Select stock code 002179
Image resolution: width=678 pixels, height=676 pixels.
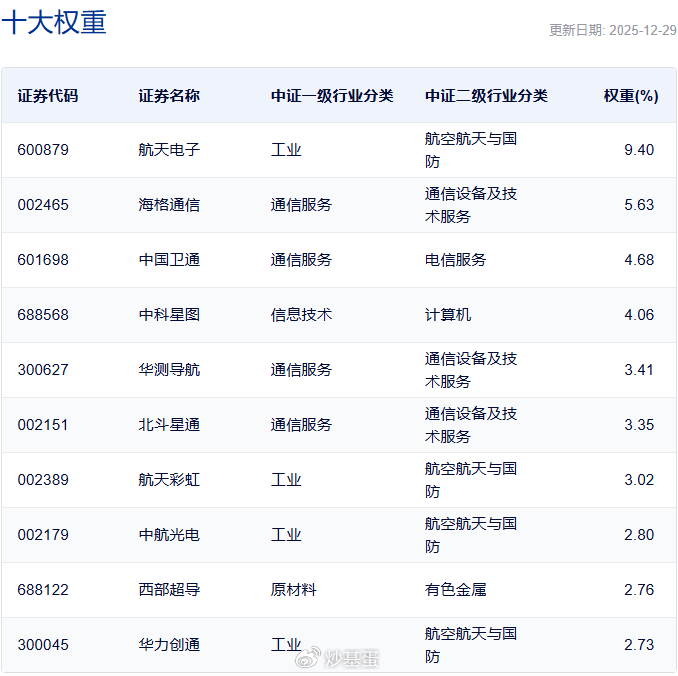click(x=43, y=535)
